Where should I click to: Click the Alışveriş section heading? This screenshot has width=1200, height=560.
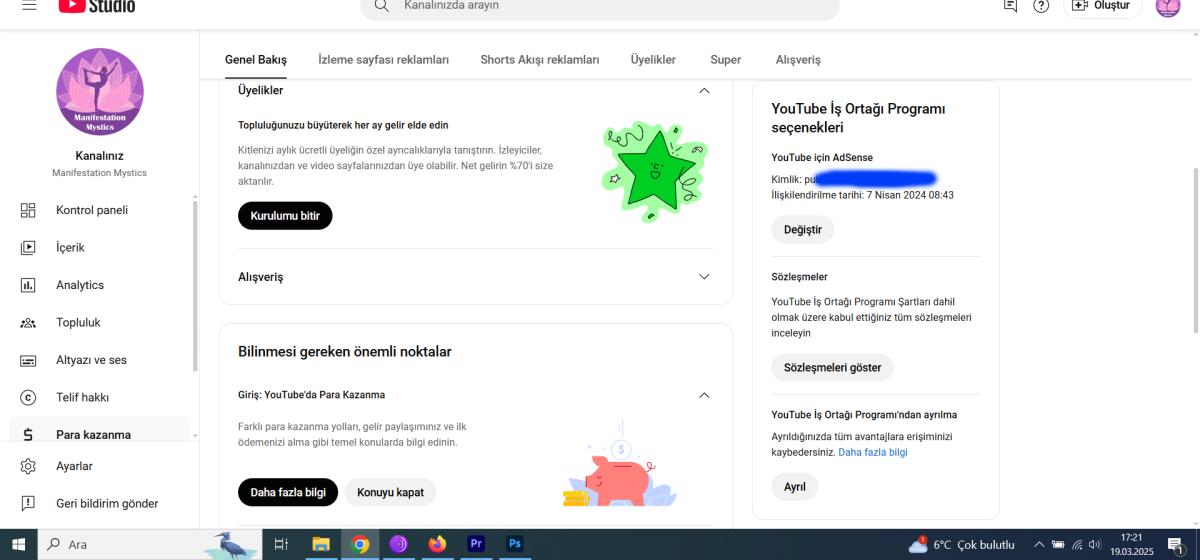tap(260, 277)
